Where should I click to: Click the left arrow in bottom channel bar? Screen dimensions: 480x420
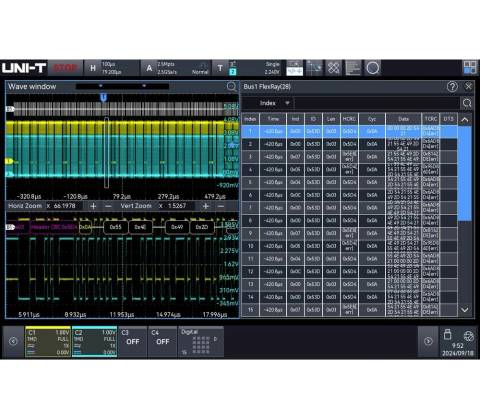point(13,341)
